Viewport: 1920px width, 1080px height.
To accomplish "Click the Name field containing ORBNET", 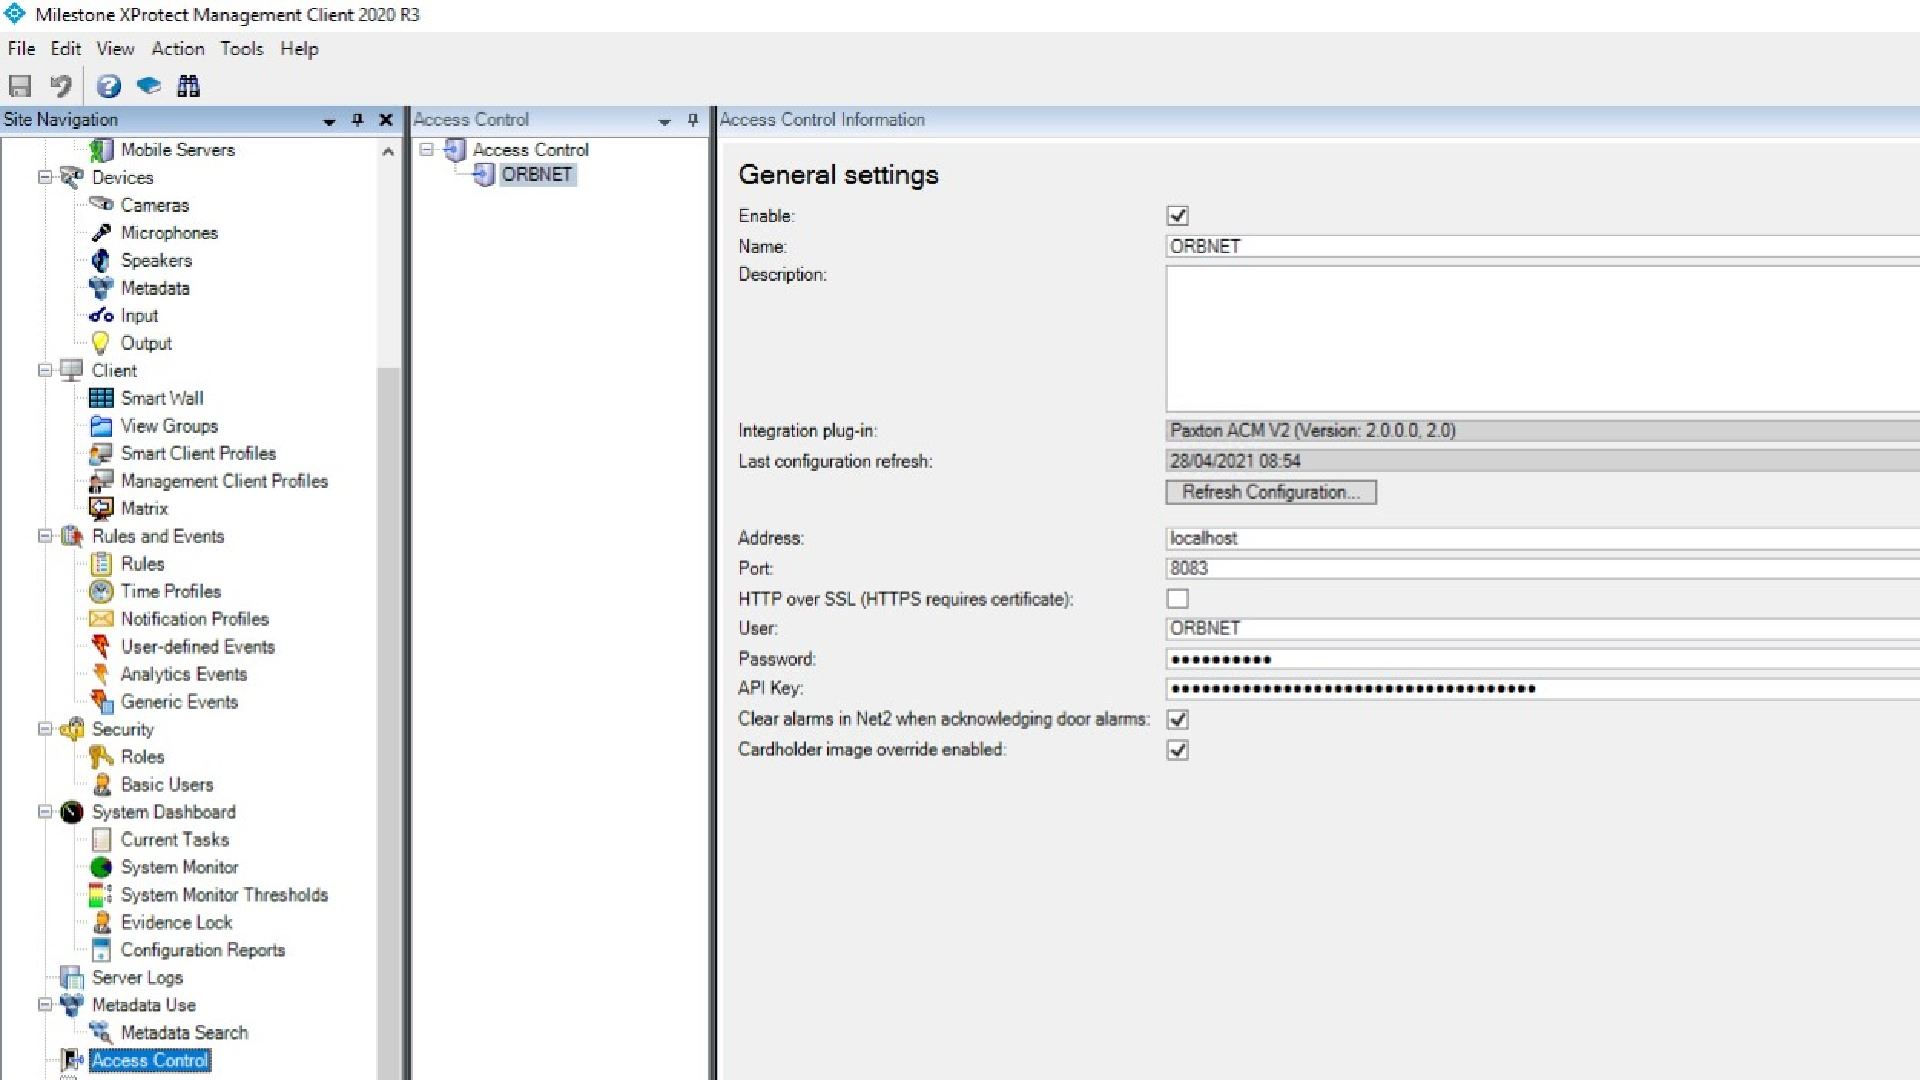I will (1543, 247).
